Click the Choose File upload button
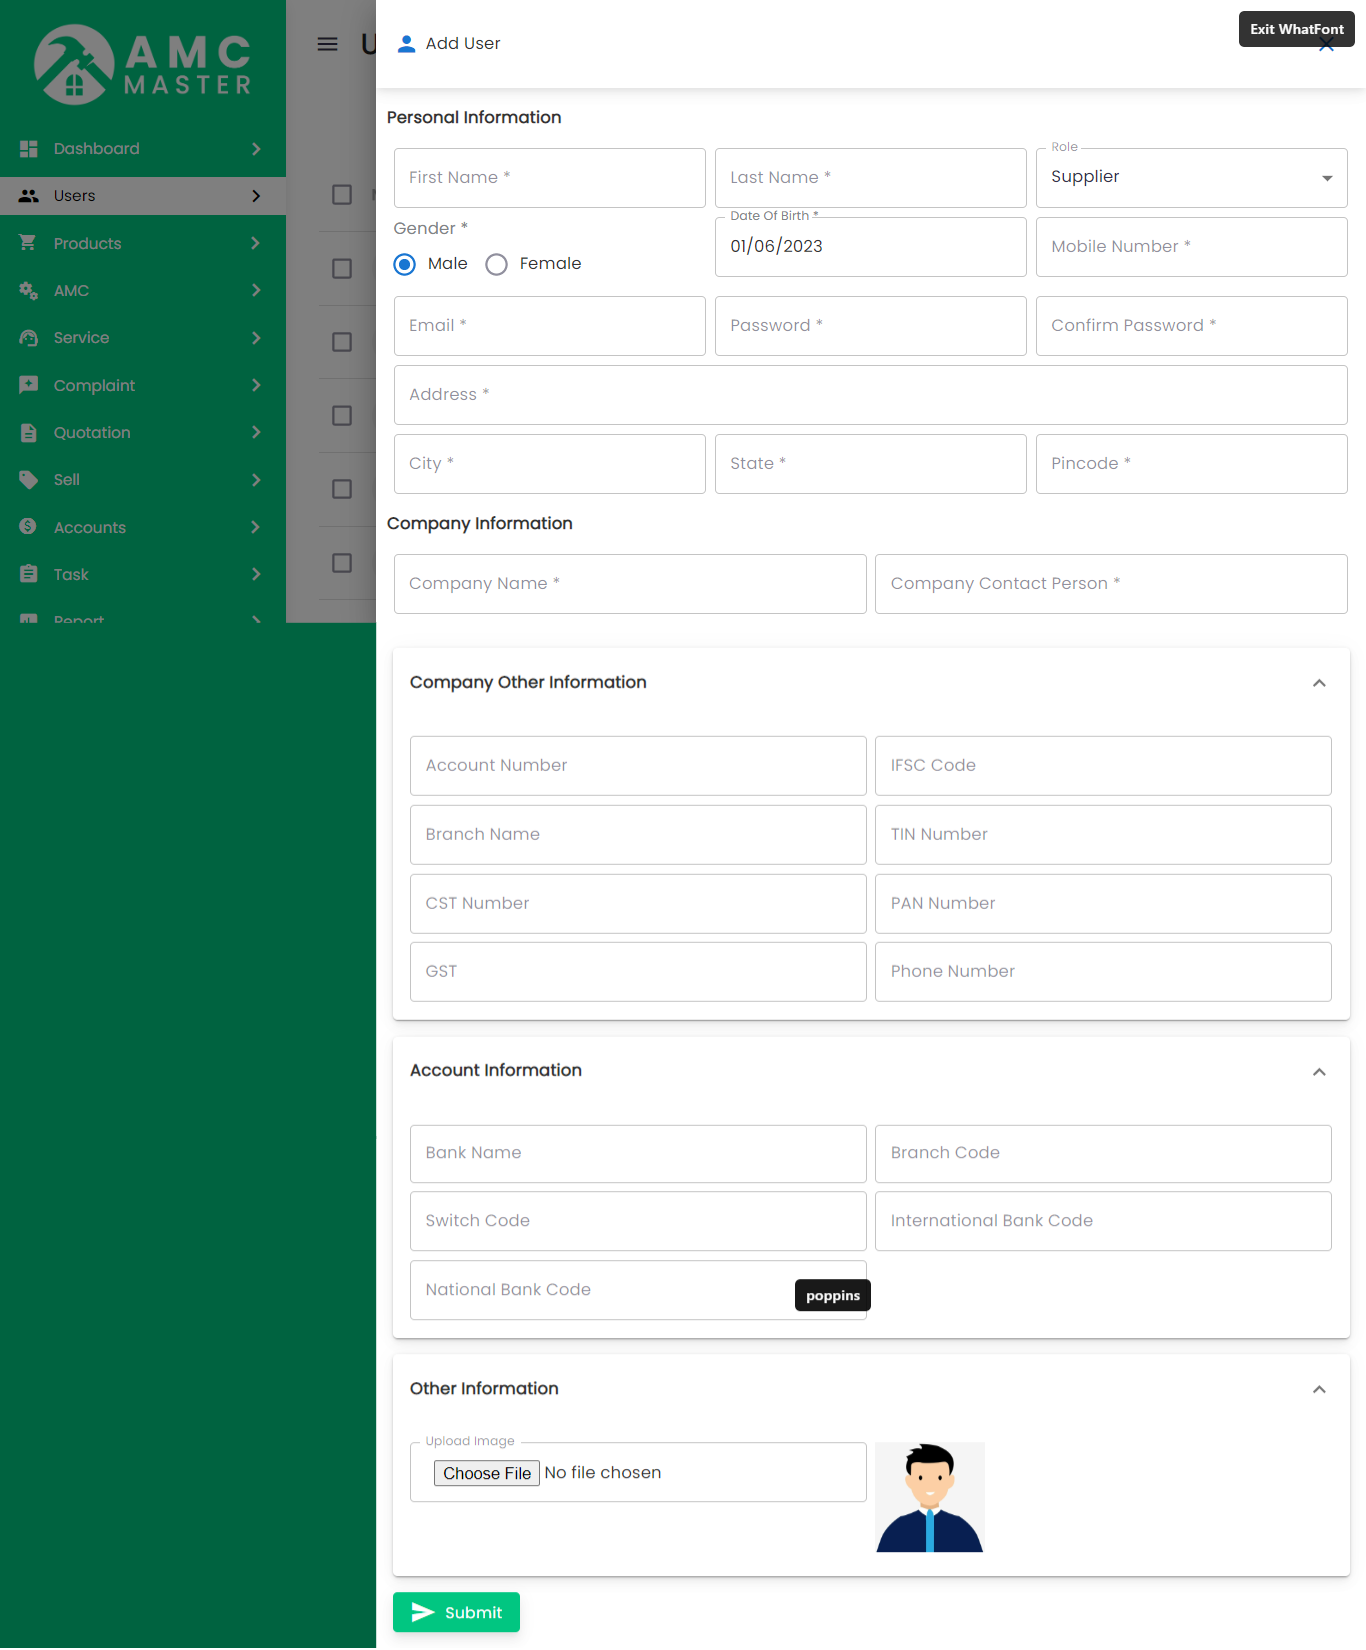The height and width of the screenshot is (1650, 1366). point(487,1473)
